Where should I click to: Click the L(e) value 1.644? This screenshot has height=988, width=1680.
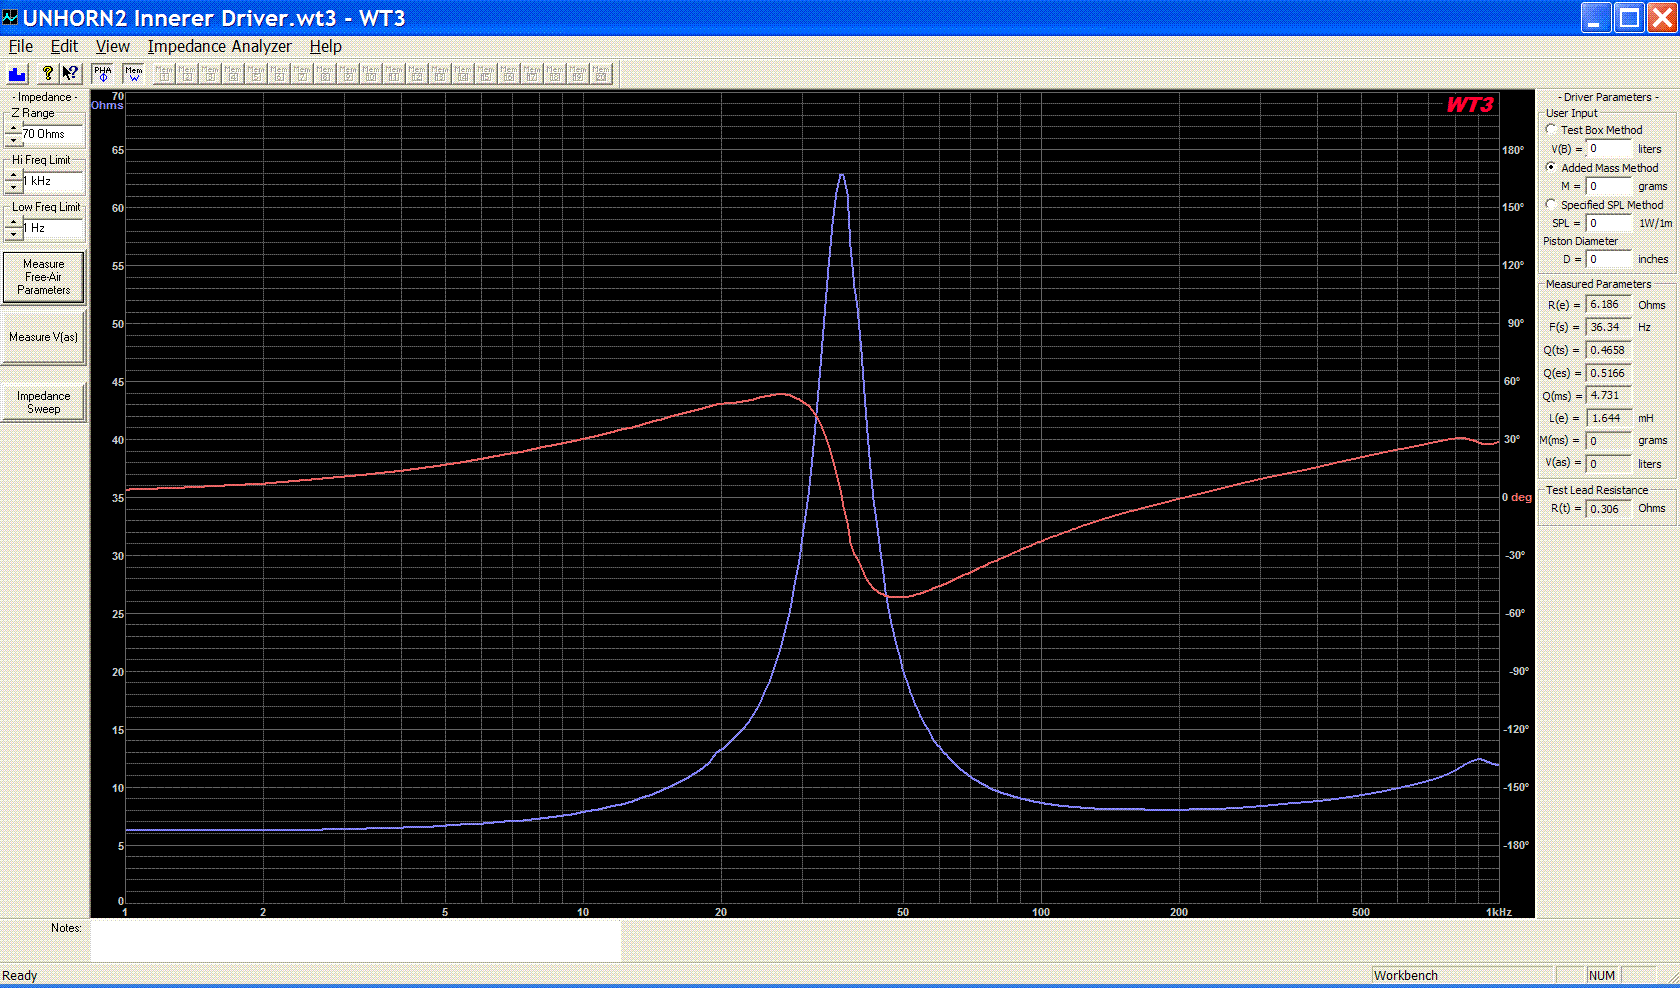click(1609, 418)
